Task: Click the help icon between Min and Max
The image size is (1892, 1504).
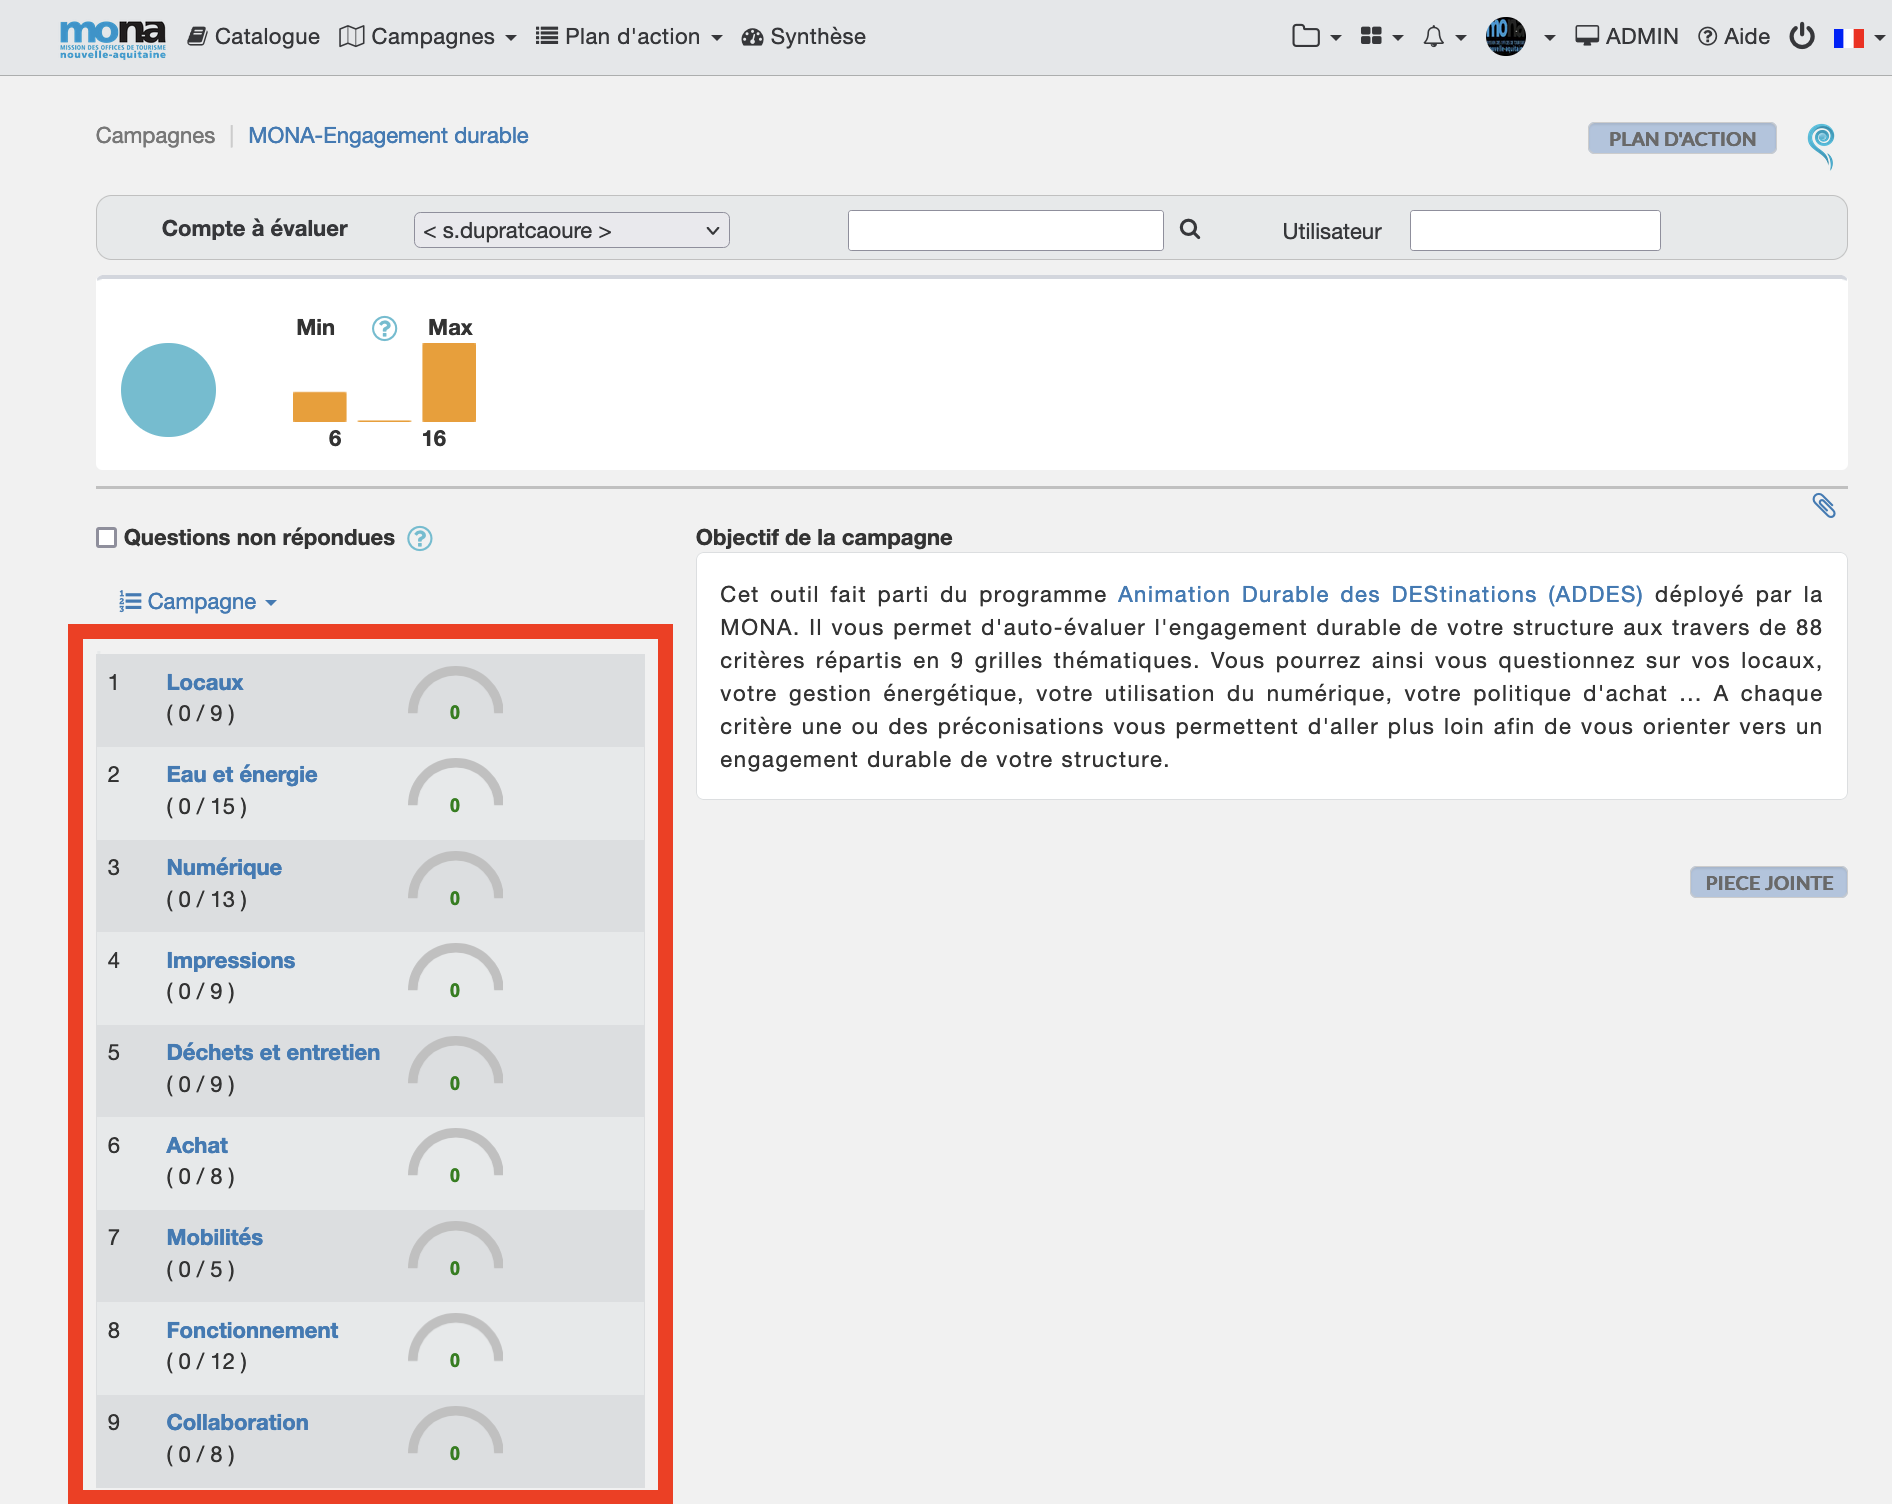Action: click(384, 328)
